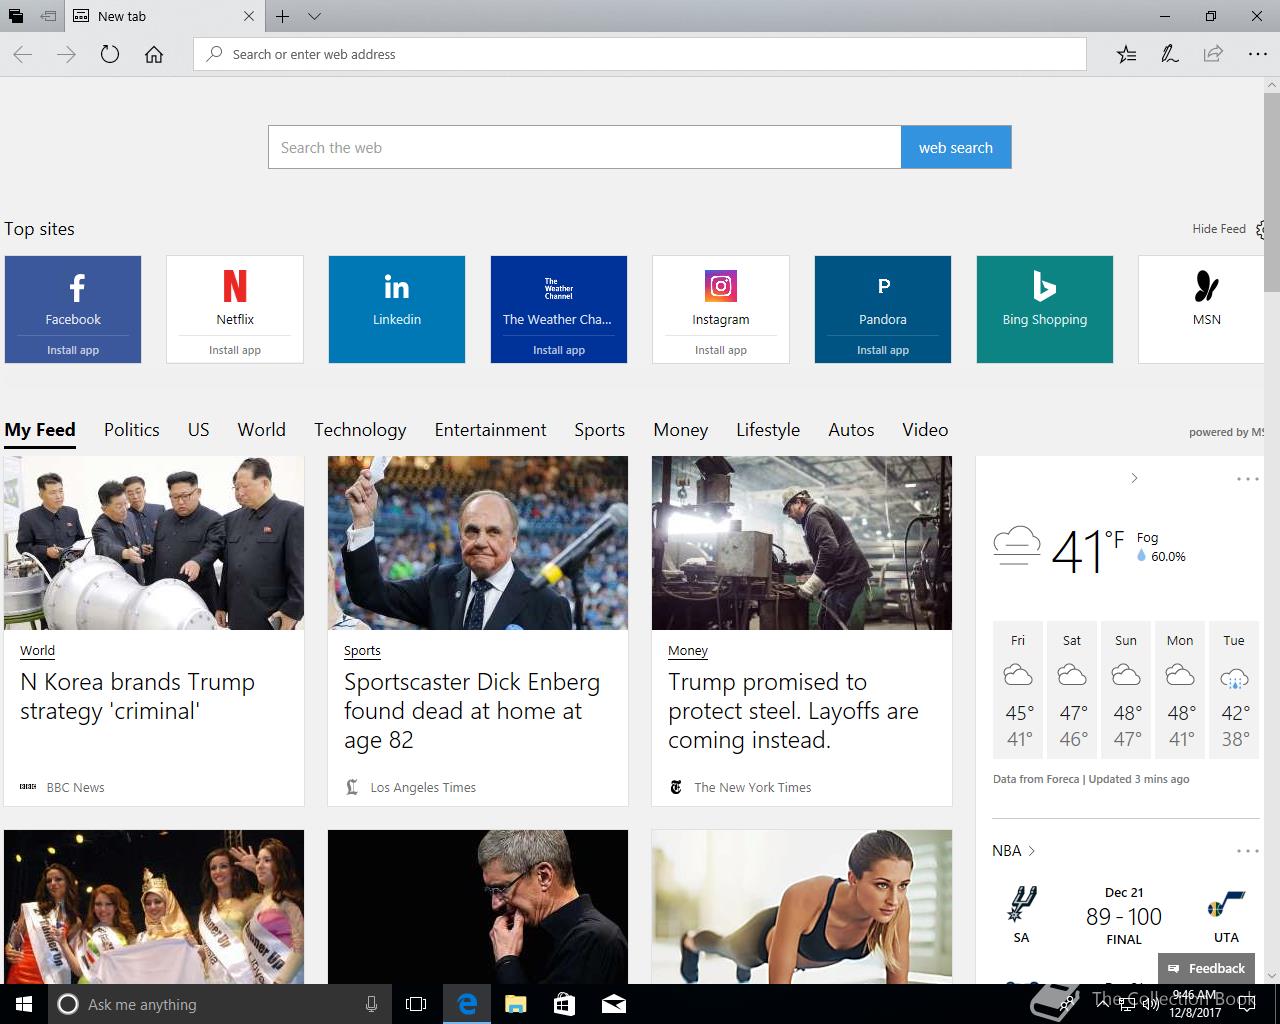Switch to Video feed tab
The image size is (1280, 1024).
pyautogui.click(x=925, y=430)
